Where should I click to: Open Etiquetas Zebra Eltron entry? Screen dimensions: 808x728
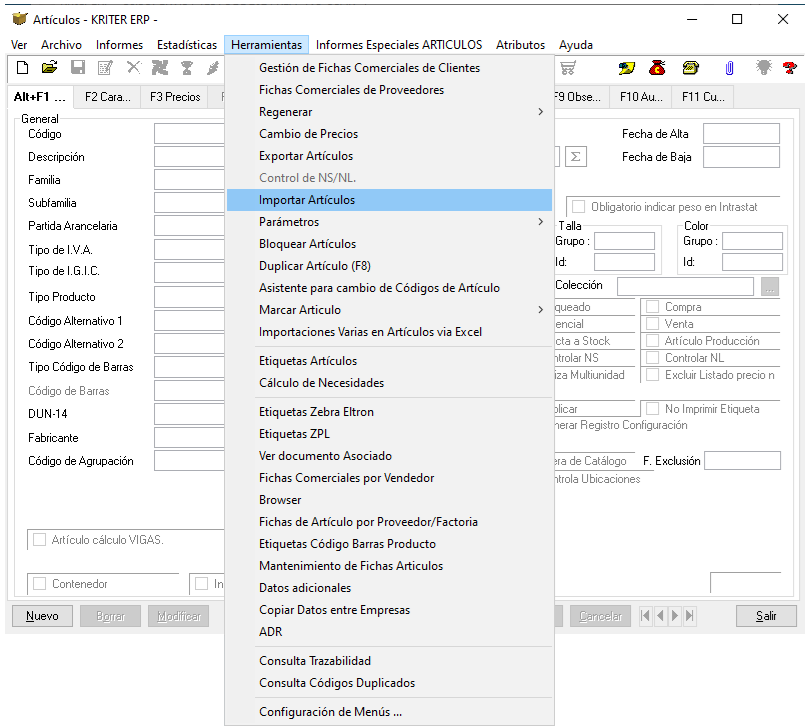[389, 412]
